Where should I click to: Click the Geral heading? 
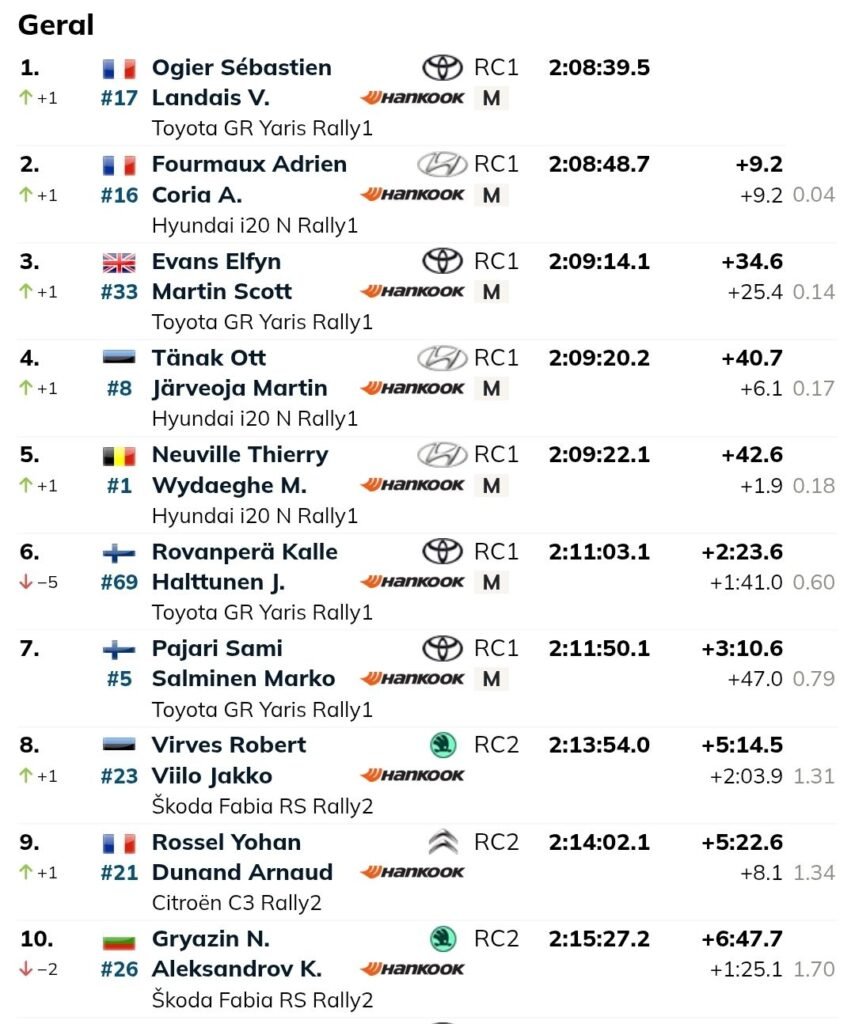click(56, 25)
